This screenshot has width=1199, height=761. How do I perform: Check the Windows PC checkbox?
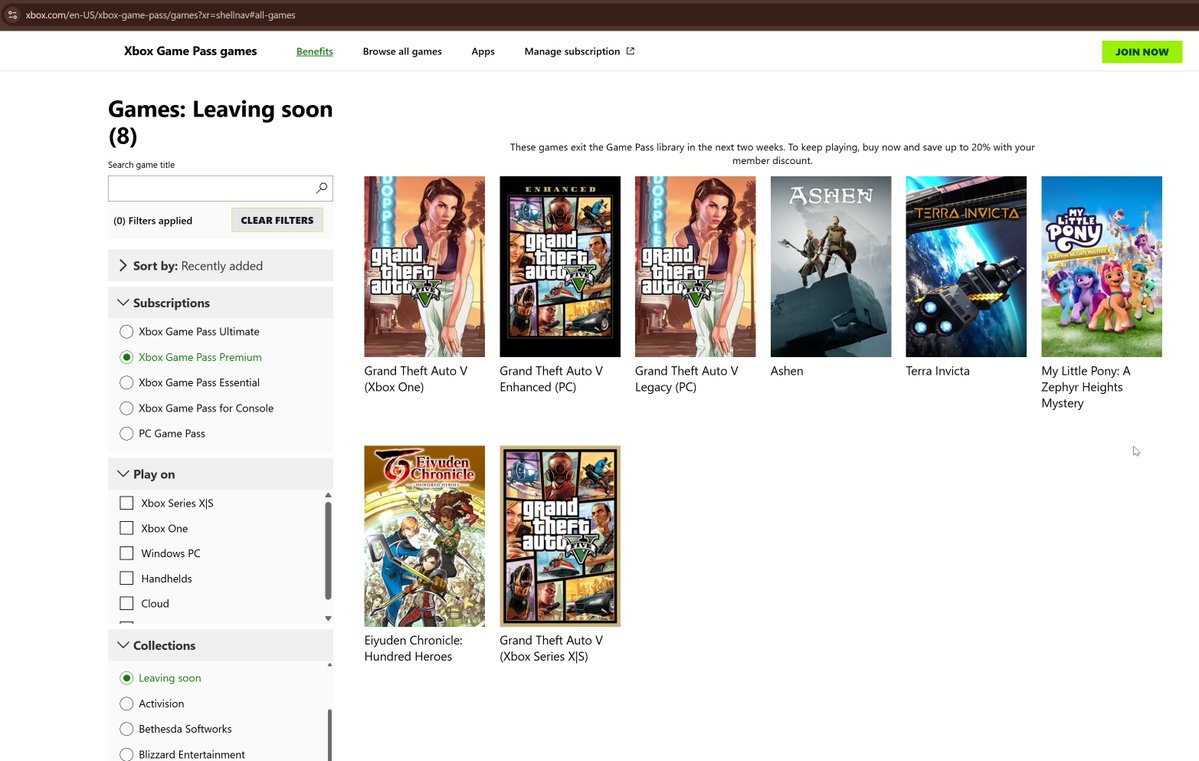pyautogui.click(x=126, y=553)
